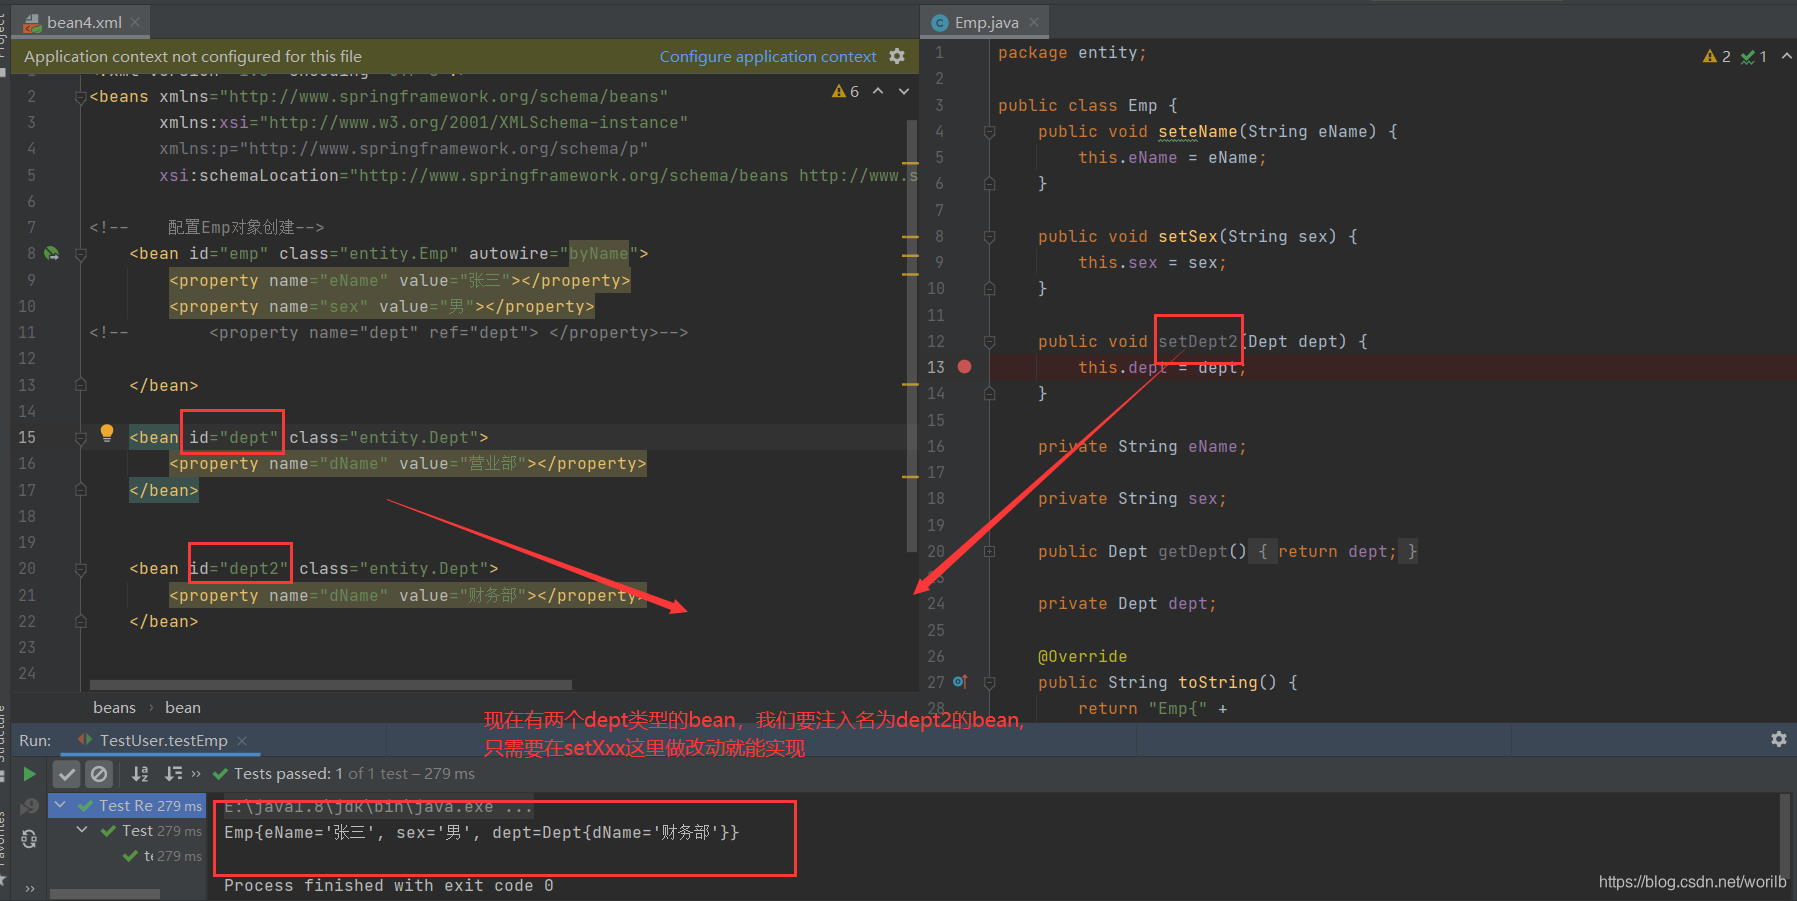This screenshot has width=1797, height=901.
Task: Click Spring bean gutter icon on line 8
Action: point(52,254)
